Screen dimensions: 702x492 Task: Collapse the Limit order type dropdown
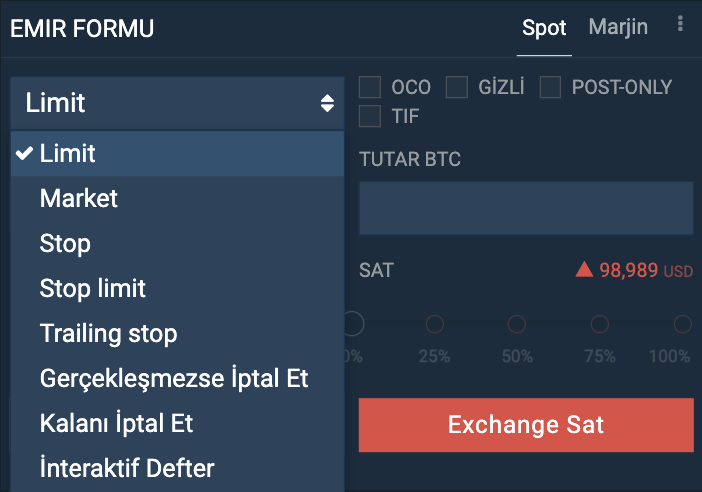tap(177, 103)
